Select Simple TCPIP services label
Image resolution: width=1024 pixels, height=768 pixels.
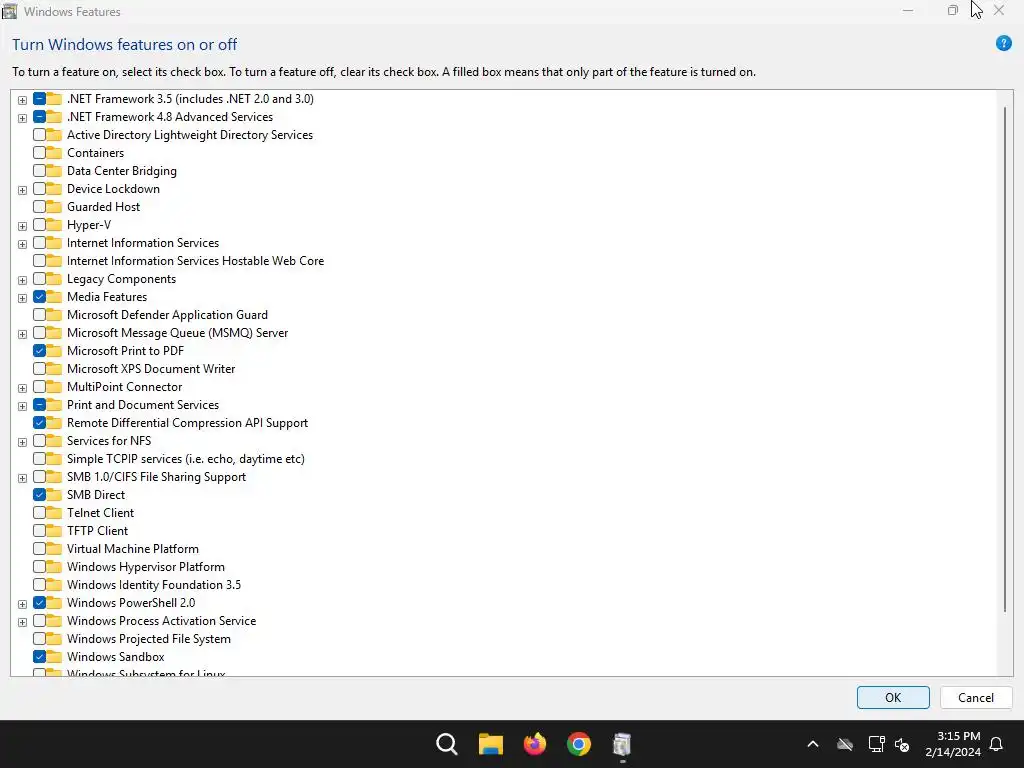pyautogui.click(x=185, y=458)
